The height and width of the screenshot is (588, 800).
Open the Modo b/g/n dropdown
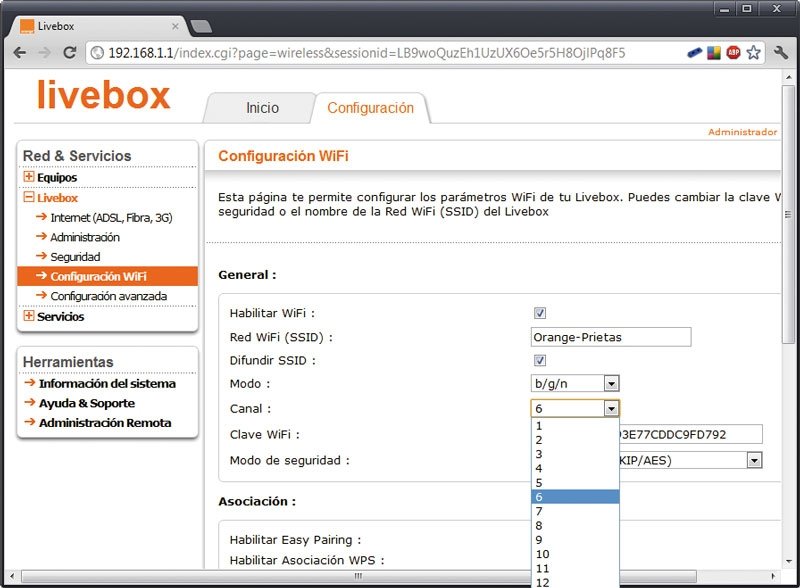coord(575,383)
